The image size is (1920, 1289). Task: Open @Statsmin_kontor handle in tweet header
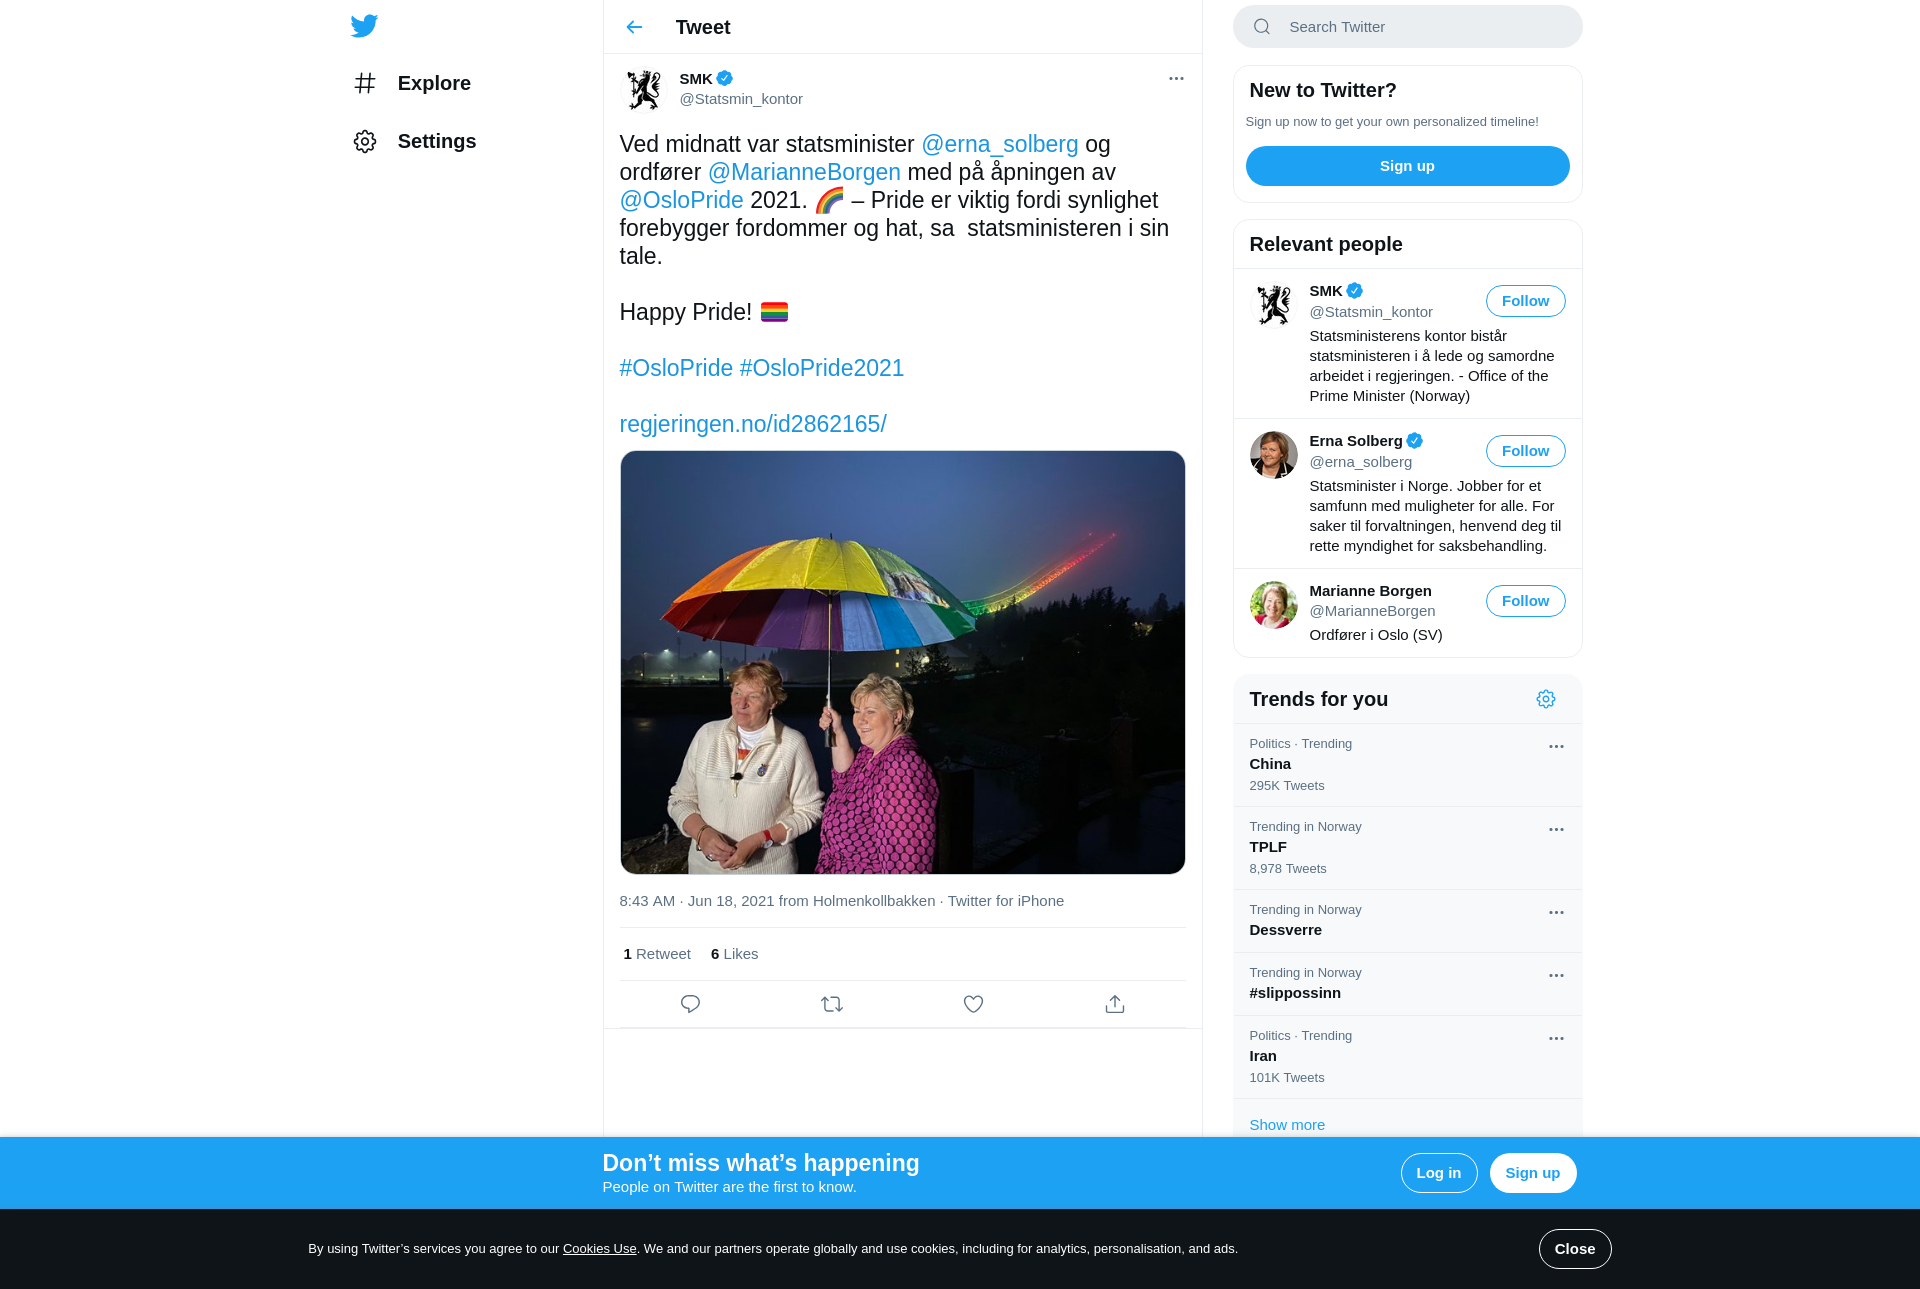[741, 99]
